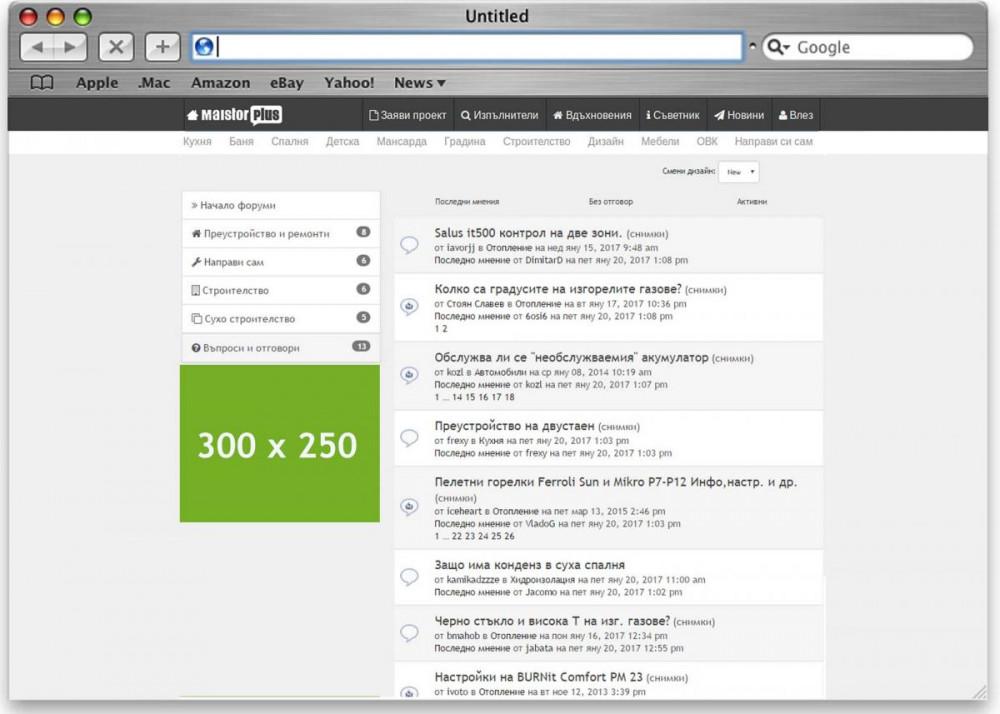This screenshot has height=714, width=1000.
Task: Click the speech bubble icon beside Salus it500 topic
Action: (409, 245)
